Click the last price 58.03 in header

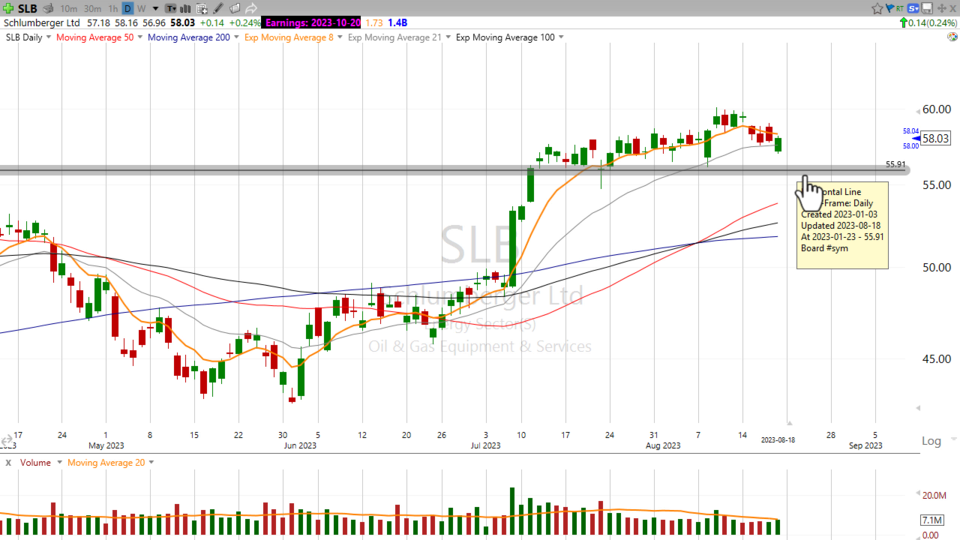coord(182,23)
